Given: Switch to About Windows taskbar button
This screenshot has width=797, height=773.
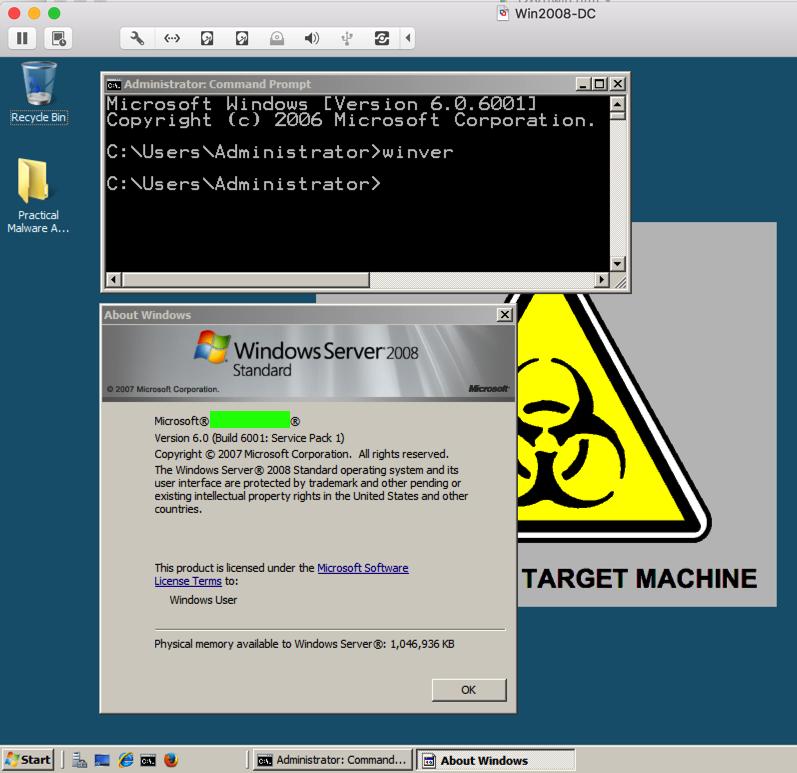Looking at the screenshot, I should pos(496,760).
